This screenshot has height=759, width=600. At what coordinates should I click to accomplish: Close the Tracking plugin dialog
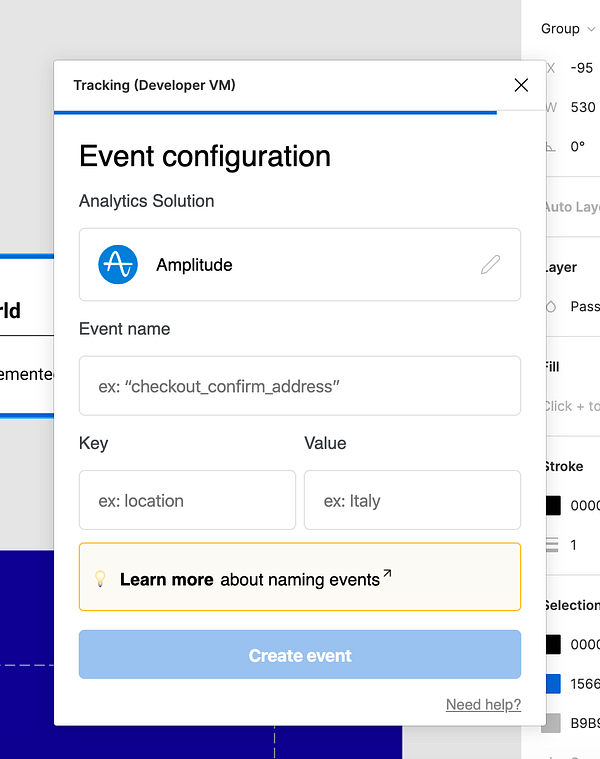click(x=521, y=85)
